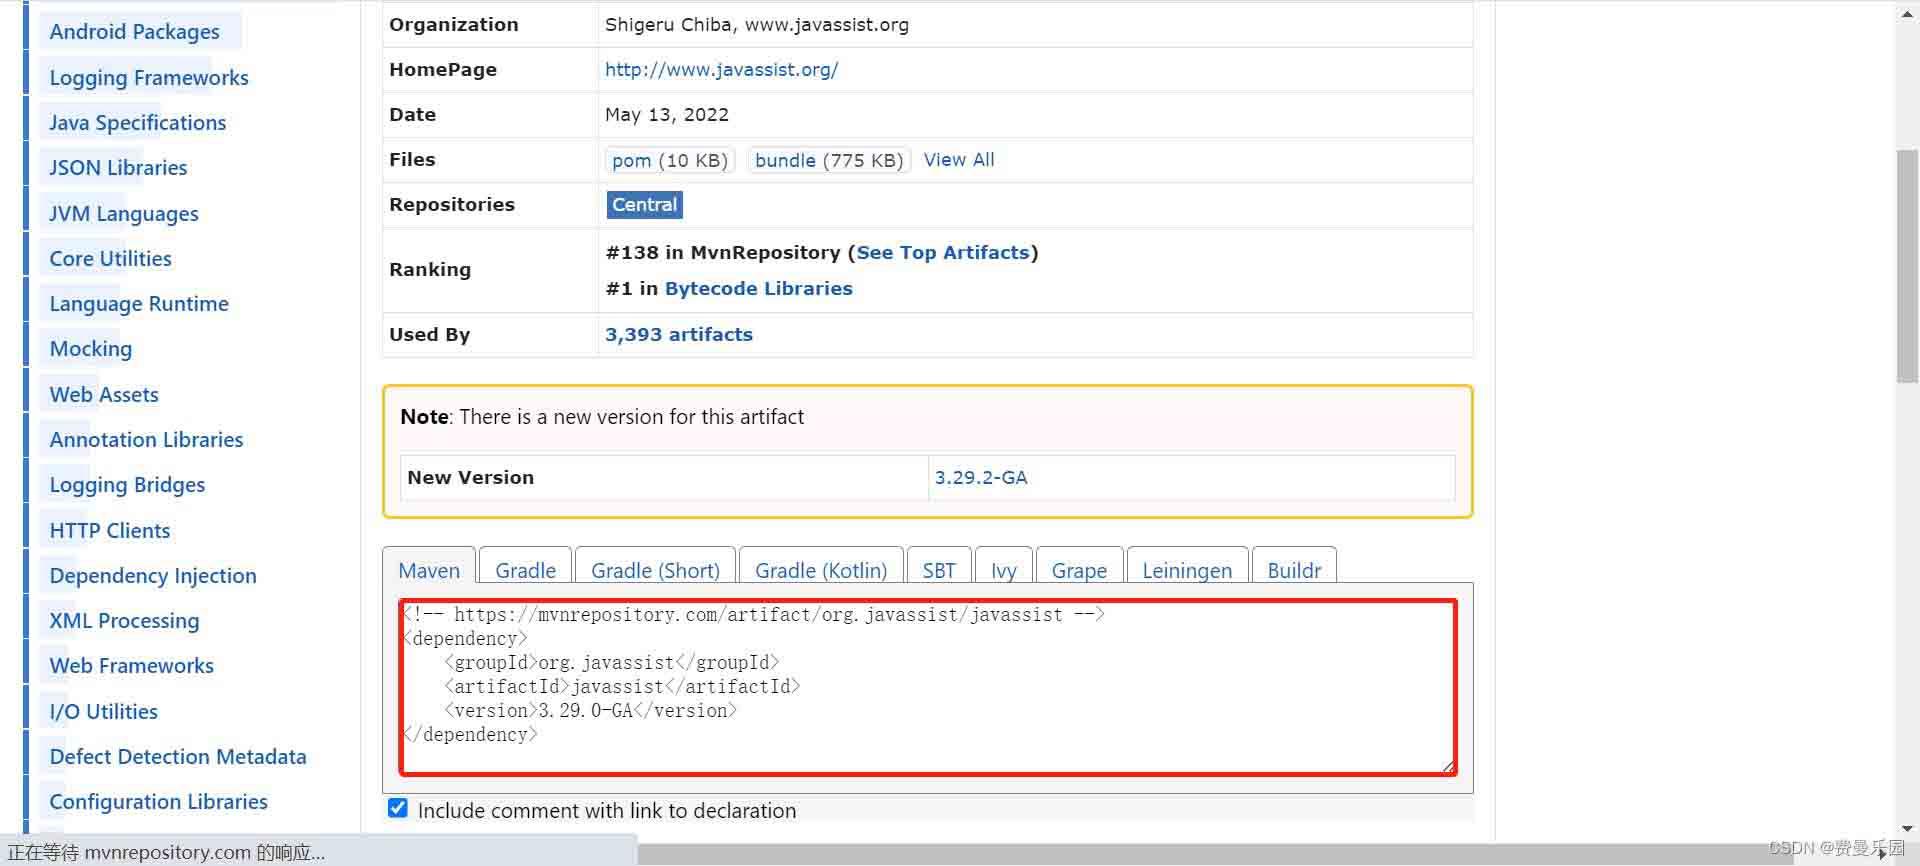1920x866 pixels.
Task: Click inside the Maven dependency code box
Action: [928, 687]
